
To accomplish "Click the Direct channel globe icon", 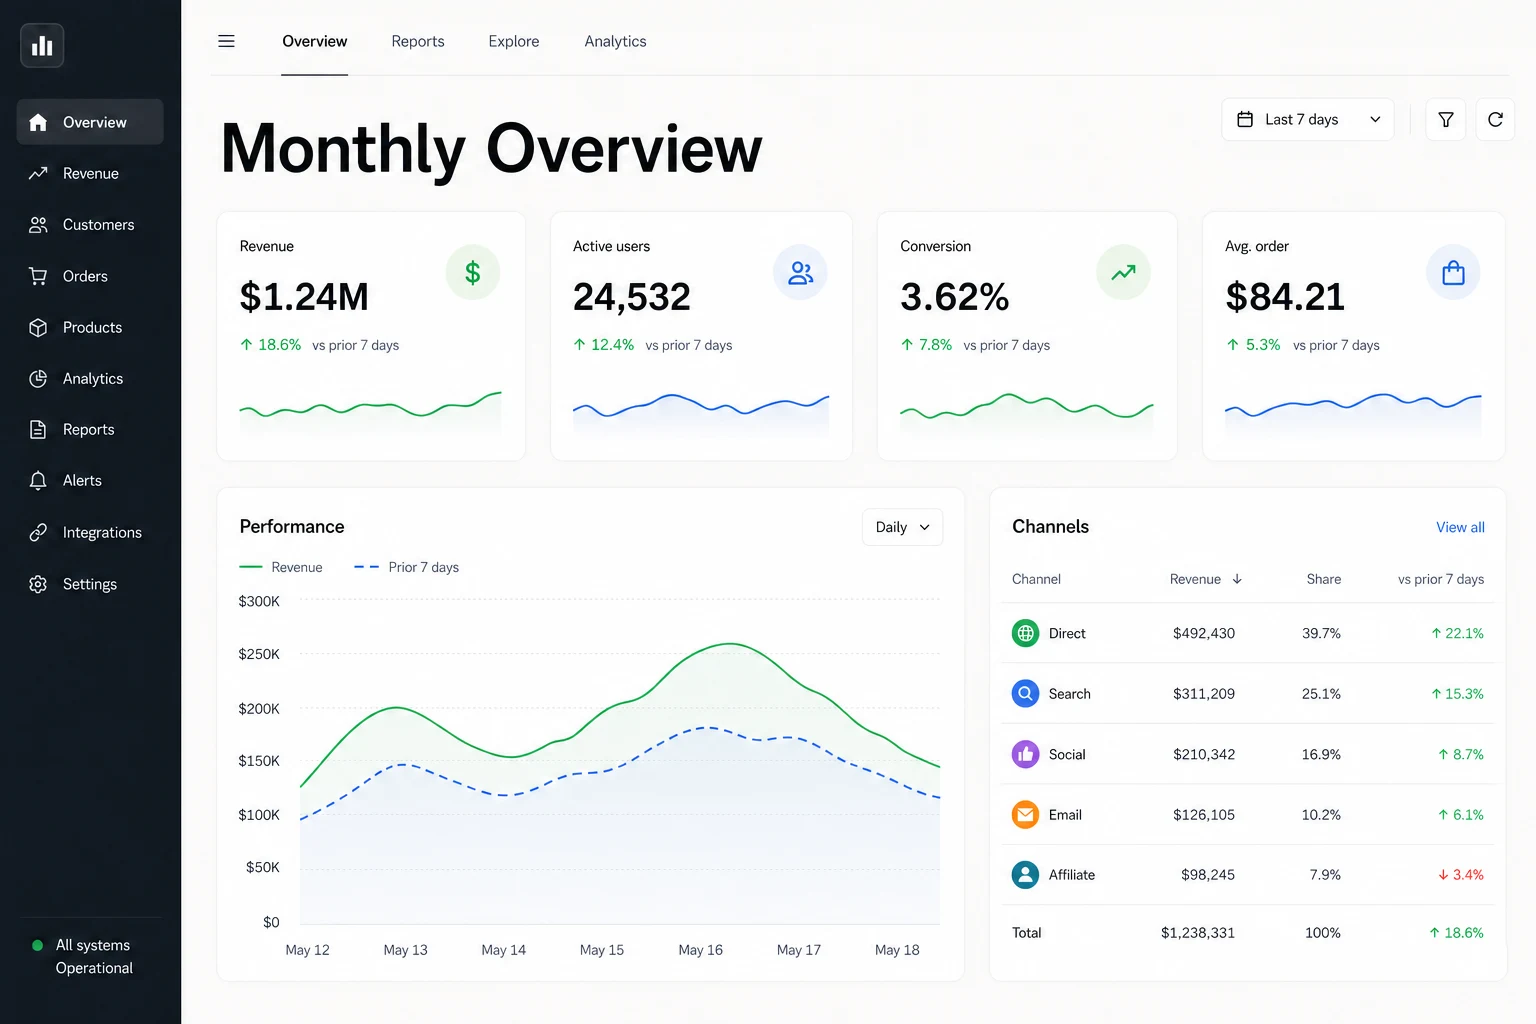I will [1025, 633].
